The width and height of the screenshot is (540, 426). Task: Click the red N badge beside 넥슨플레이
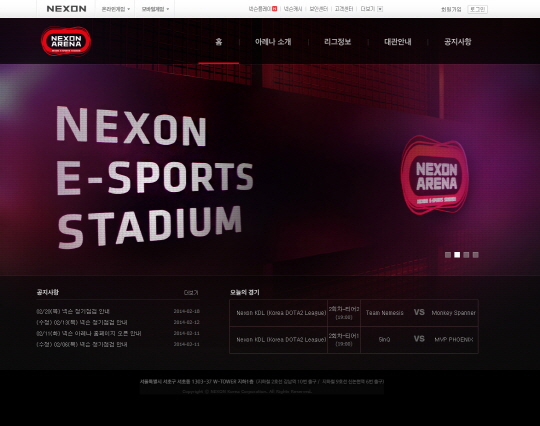pyautogui.click(x=274, y=9)
